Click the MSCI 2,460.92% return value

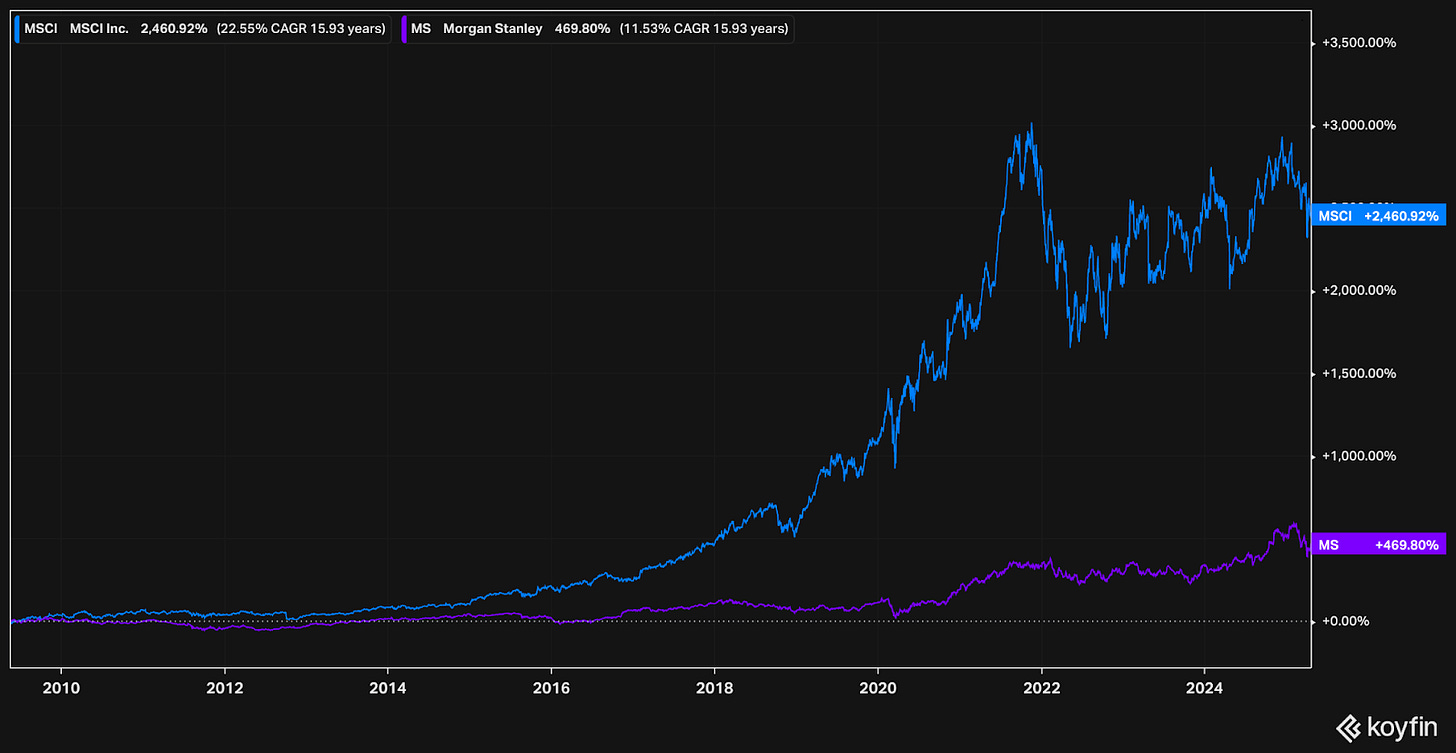click(175, 29)
